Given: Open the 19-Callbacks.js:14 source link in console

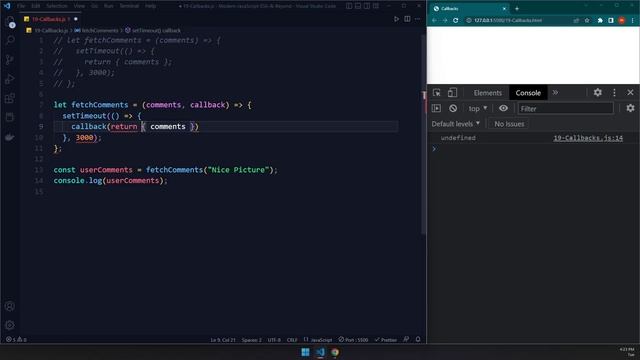Looking at the screenshot, I should coord(588,138).
